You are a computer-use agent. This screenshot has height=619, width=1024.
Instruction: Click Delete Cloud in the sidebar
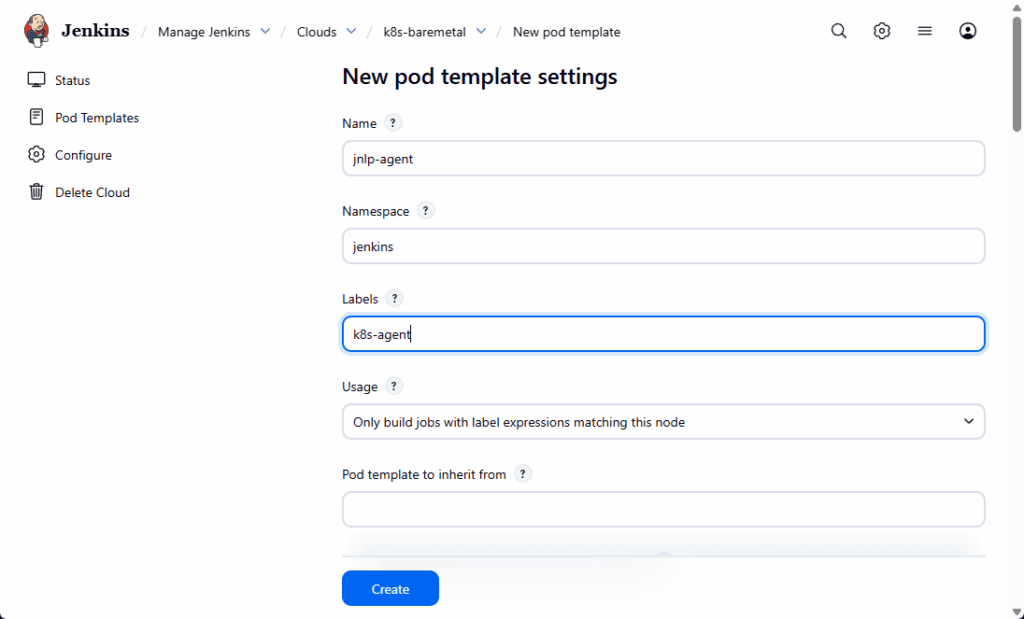92,192
